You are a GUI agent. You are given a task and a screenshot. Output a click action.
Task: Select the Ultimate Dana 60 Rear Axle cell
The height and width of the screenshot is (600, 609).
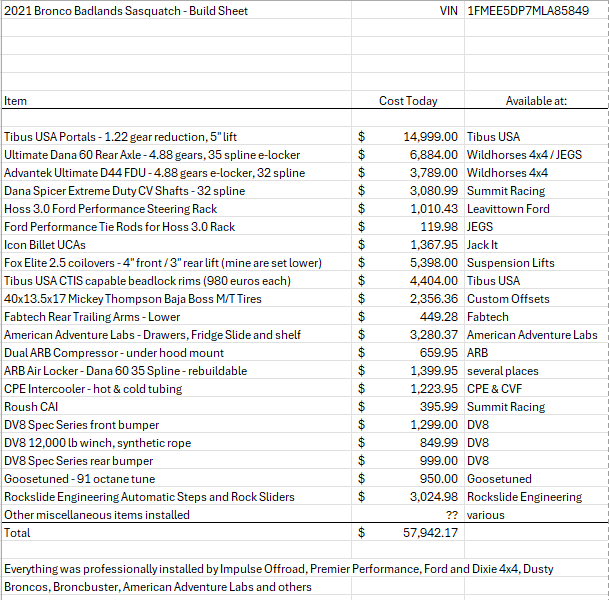[176, 155]
